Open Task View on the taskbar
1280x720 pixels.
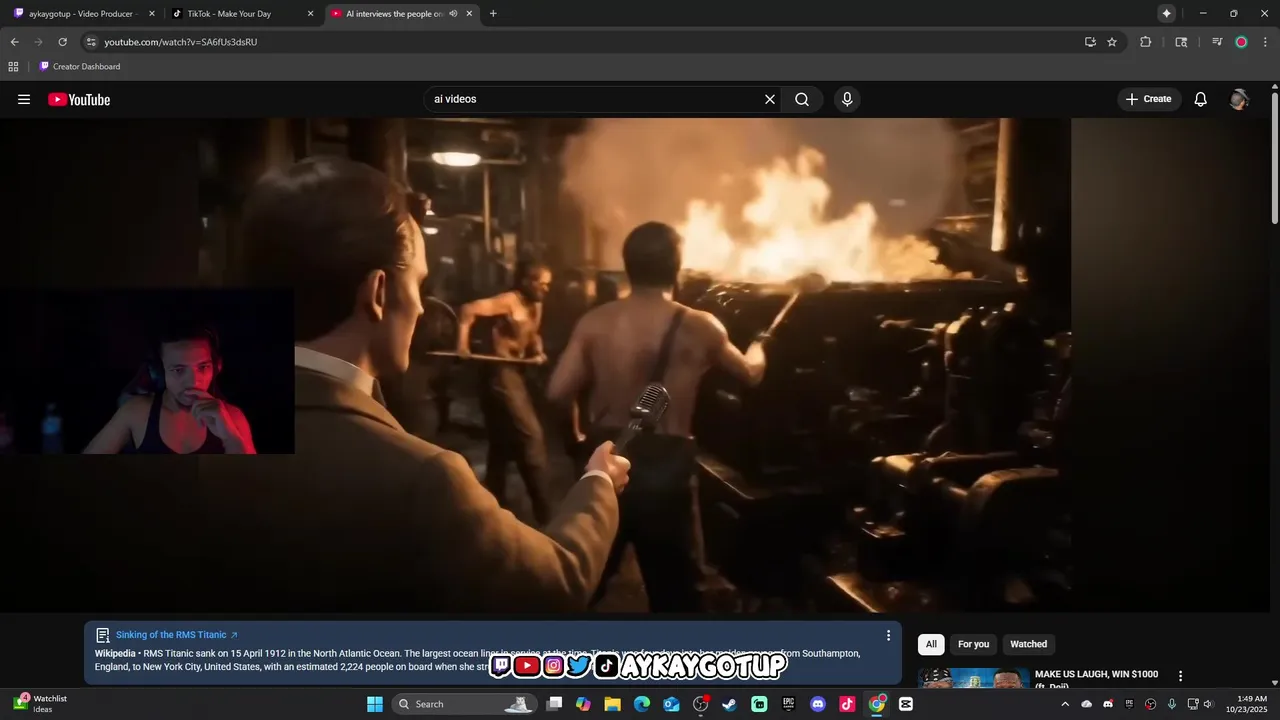(554, 704)
